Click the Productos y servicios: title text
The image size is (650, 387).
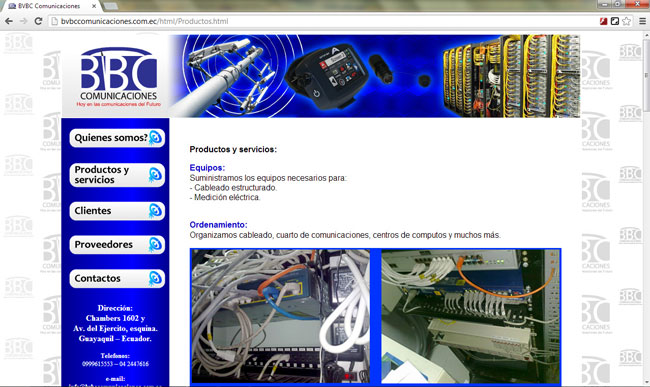(233, 150)
